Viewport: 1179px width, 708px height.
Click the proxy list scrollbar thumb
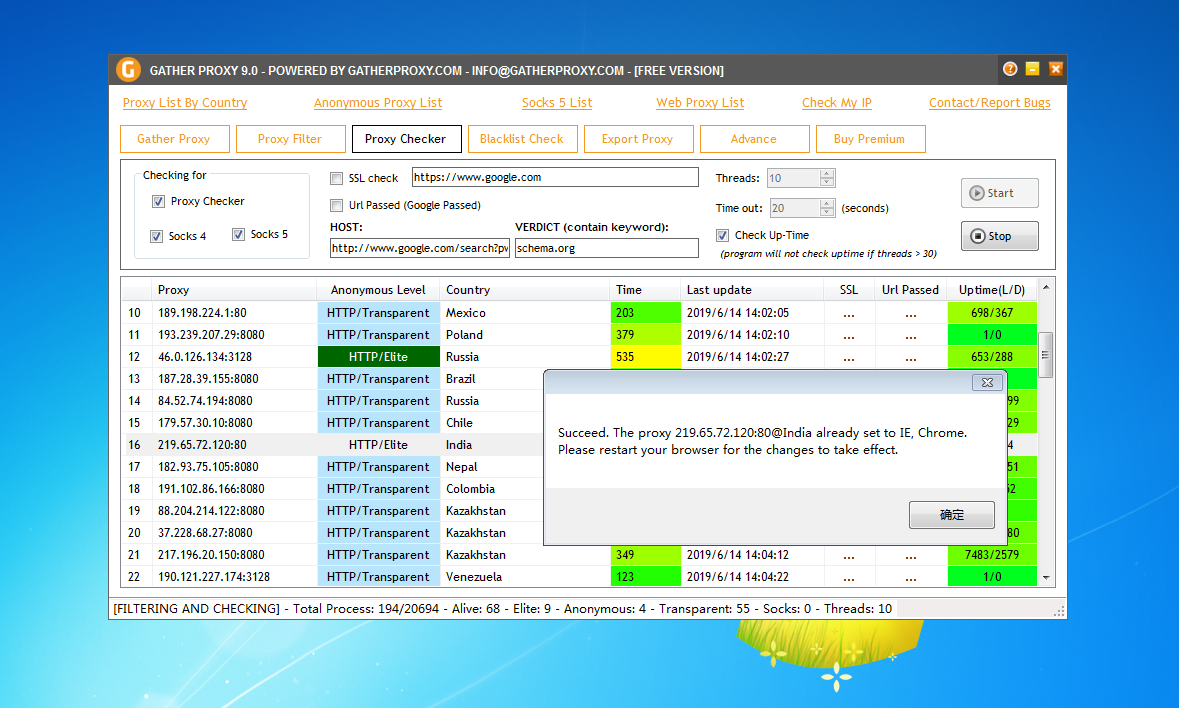pos(1045,355)
